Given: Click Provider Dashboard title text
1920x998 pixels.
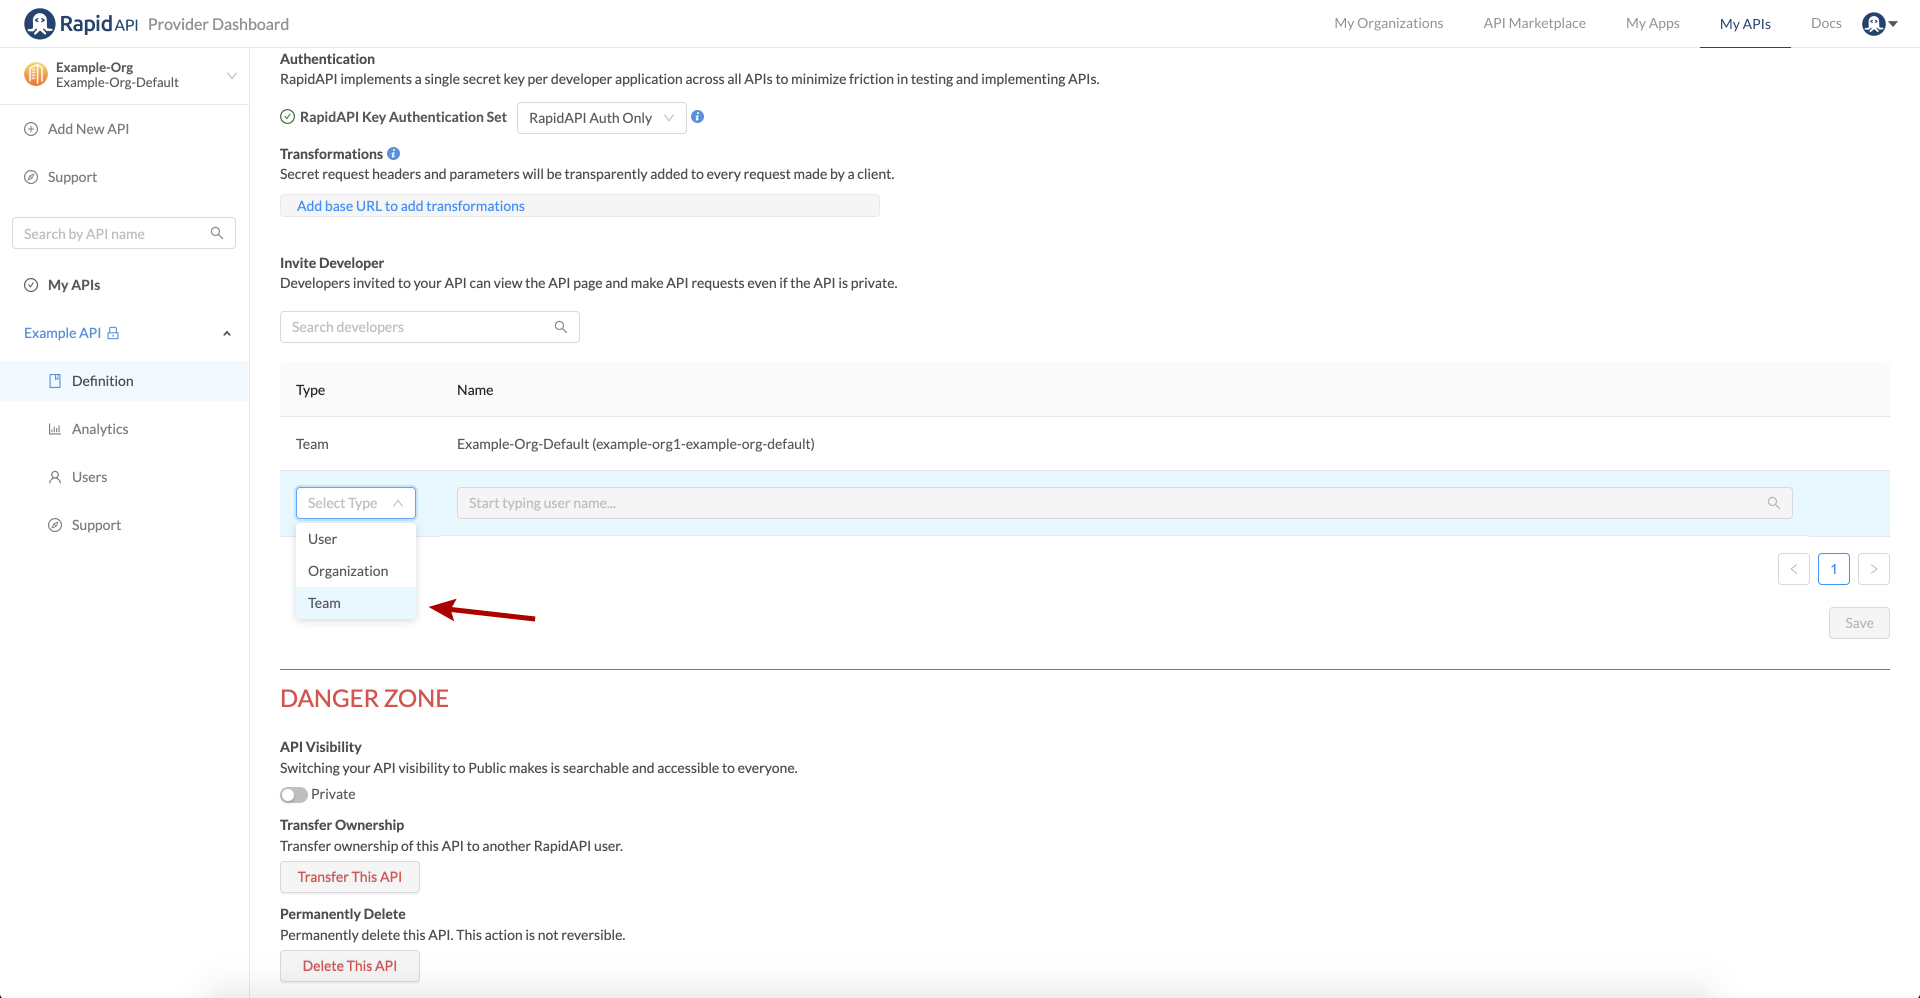Looking at the screenshot, I should 218,24.
